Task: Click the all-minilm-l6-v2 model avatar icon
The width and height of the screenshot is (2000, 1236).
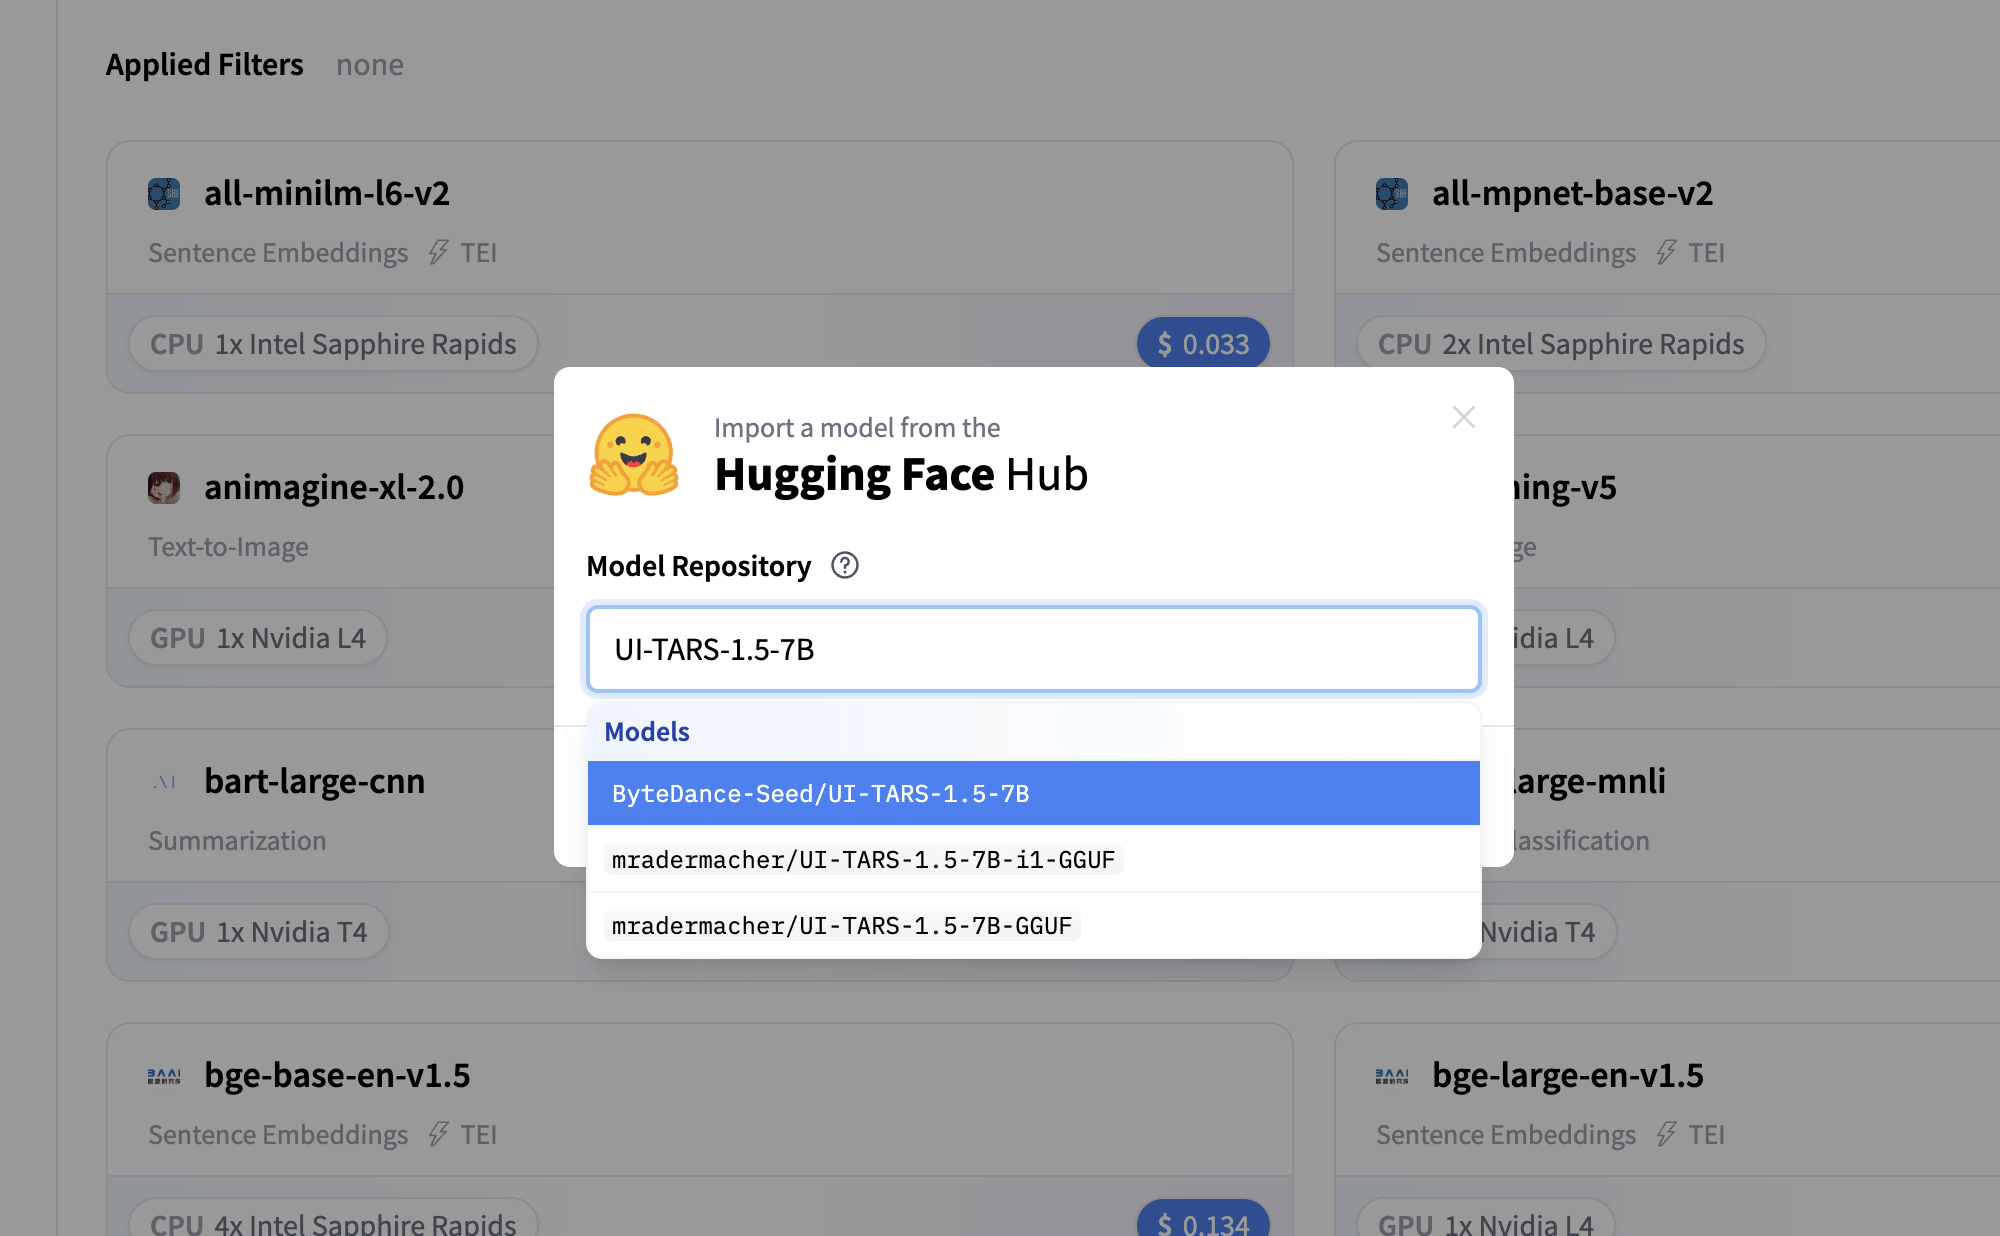Action: (x=164, y=193)
